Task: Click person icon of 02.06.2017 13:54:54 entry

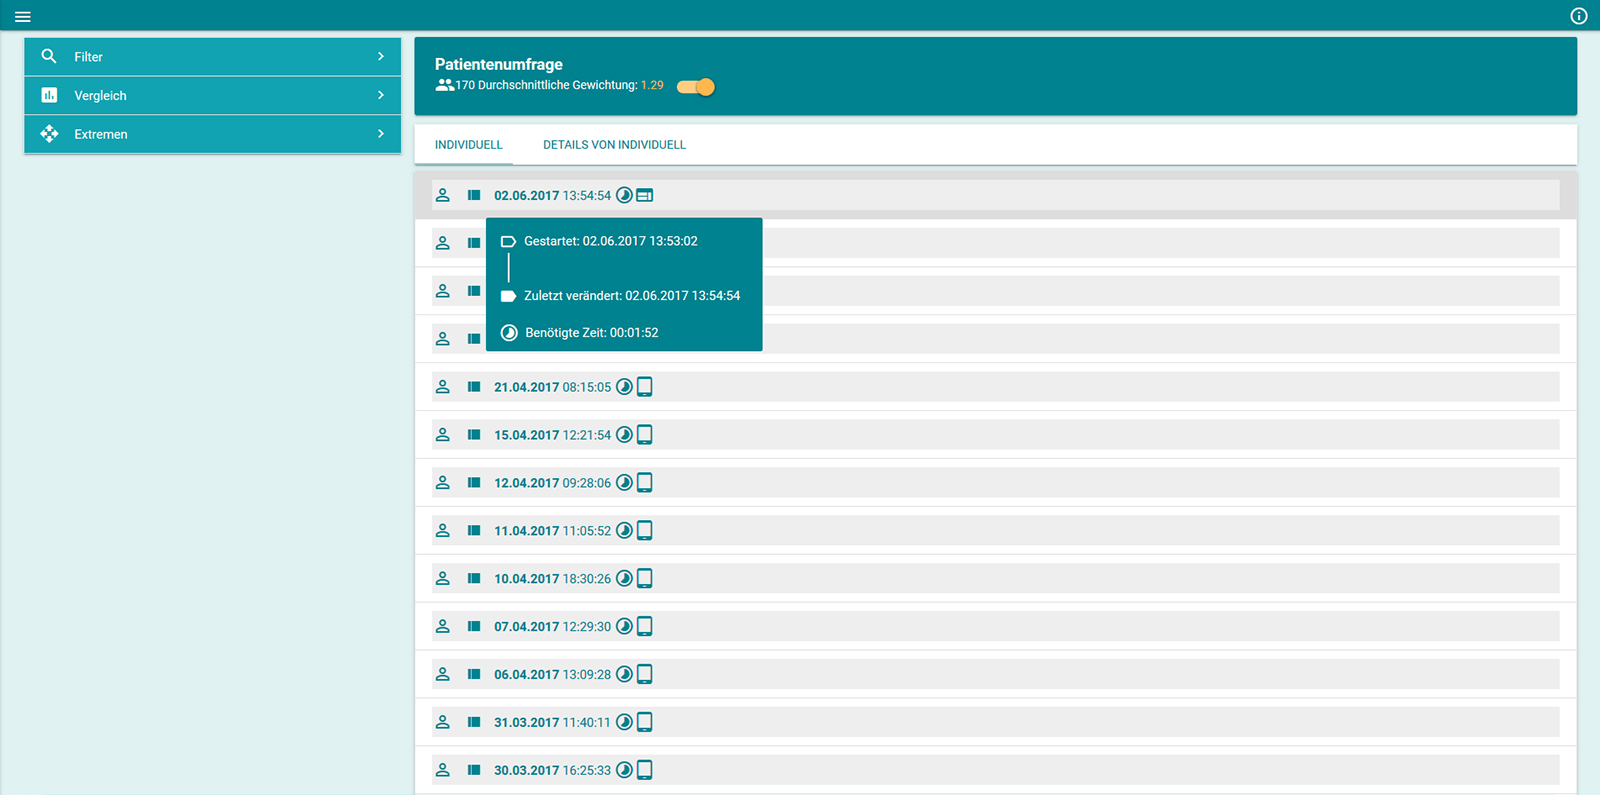Action: 443,195
